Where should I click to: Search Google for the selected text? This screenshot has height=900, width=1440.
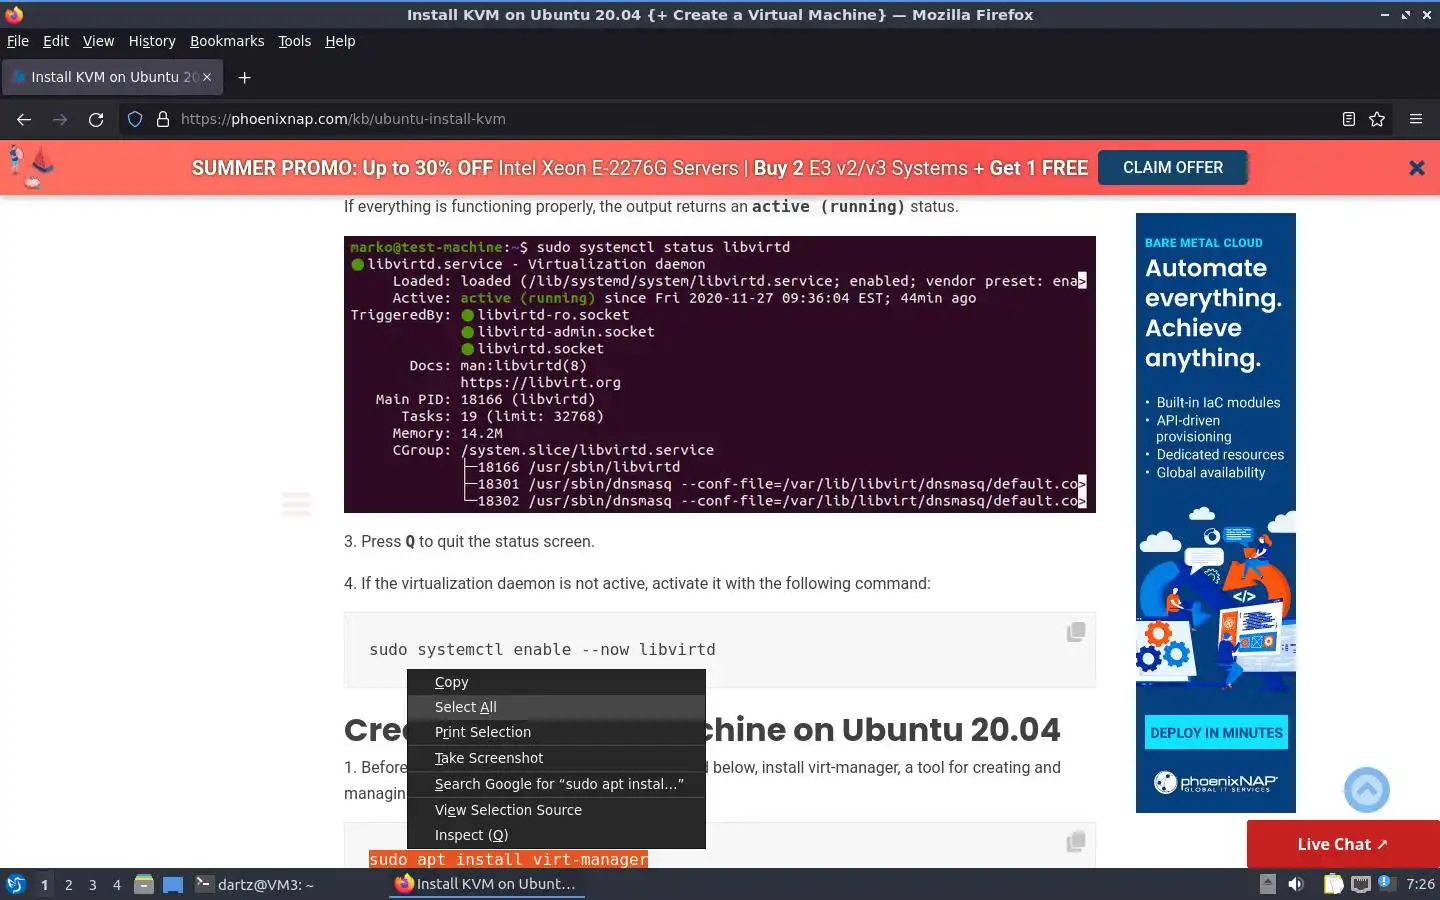556,784
